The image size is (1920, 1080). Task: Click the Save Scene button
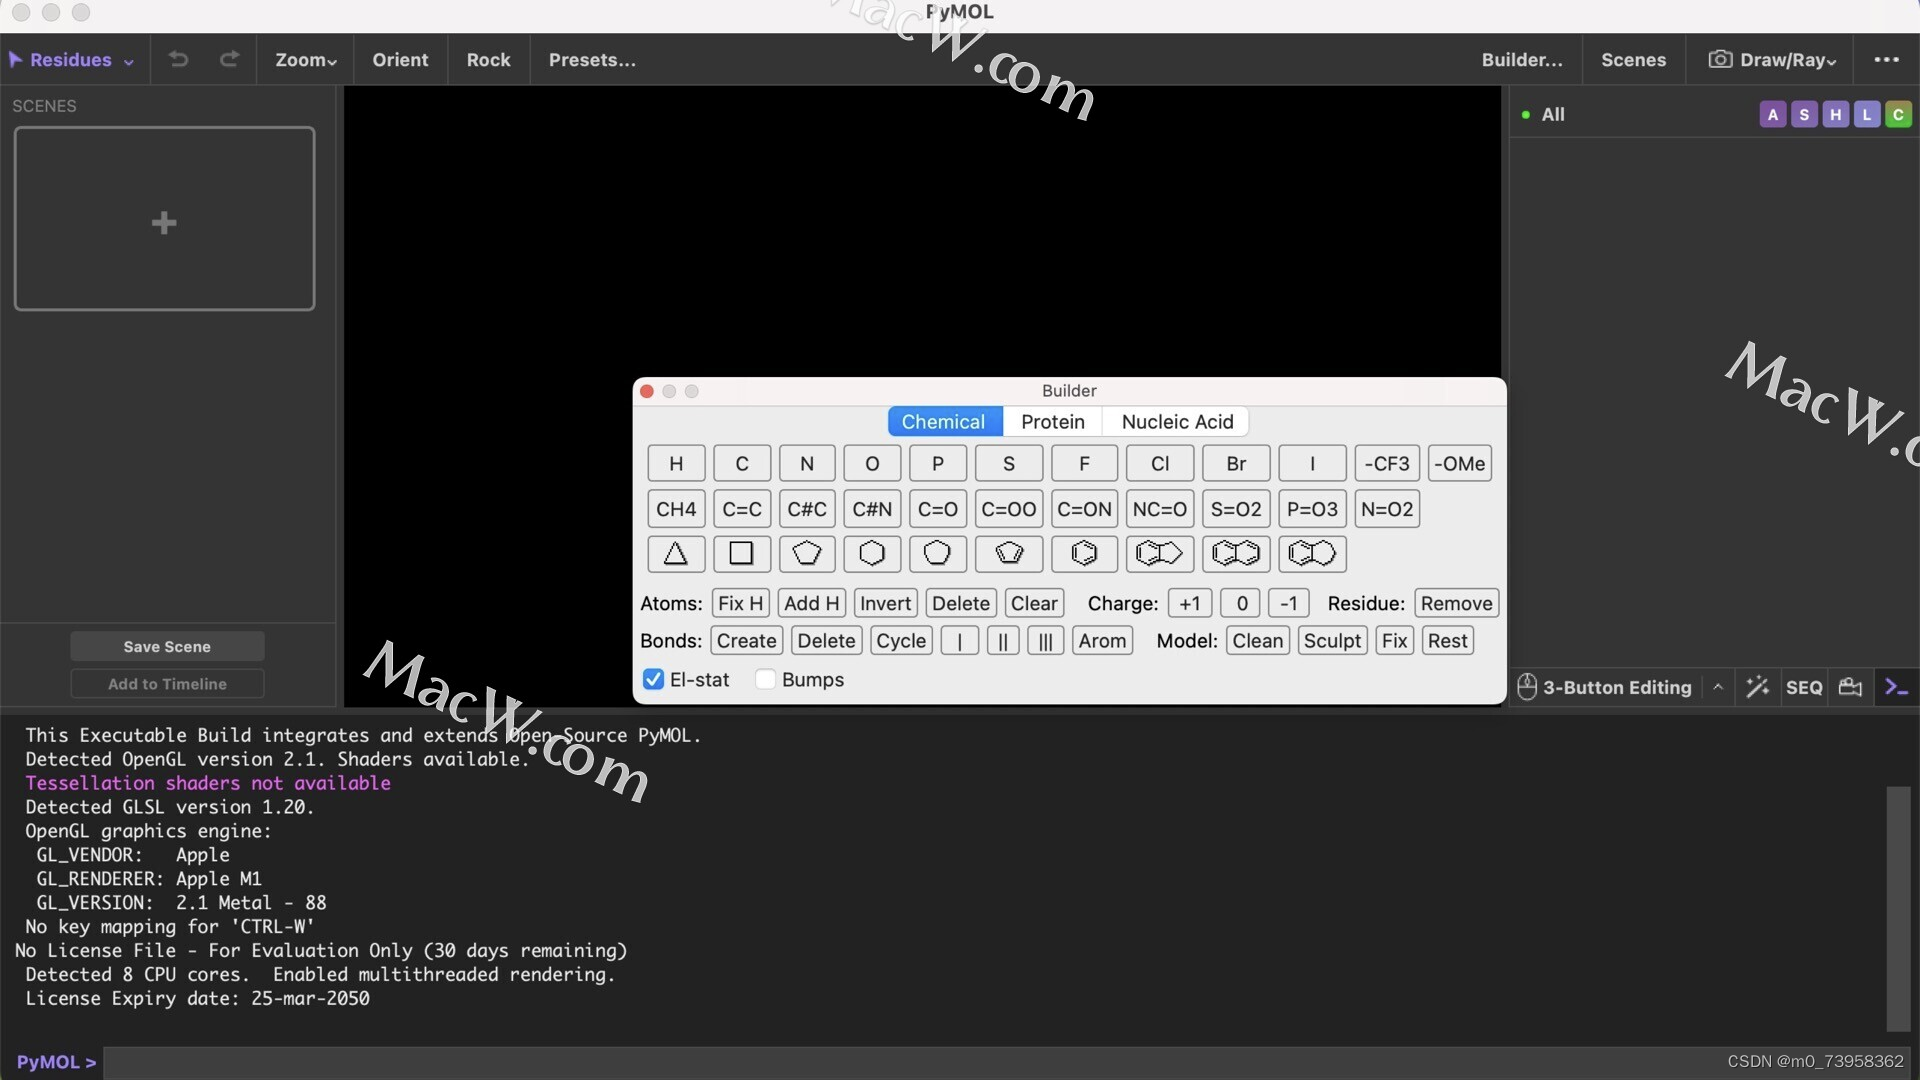coord(167,646)
